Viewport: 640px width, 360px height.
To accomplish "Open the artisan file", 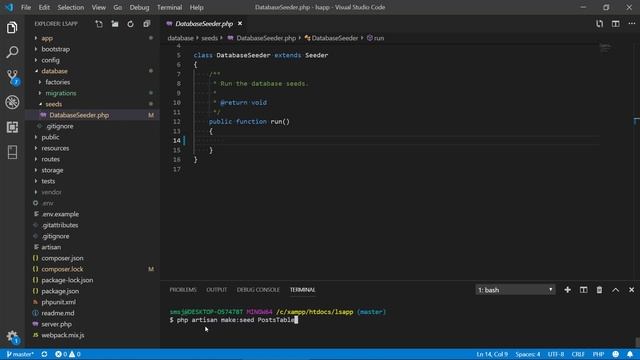I will (93, 247).
